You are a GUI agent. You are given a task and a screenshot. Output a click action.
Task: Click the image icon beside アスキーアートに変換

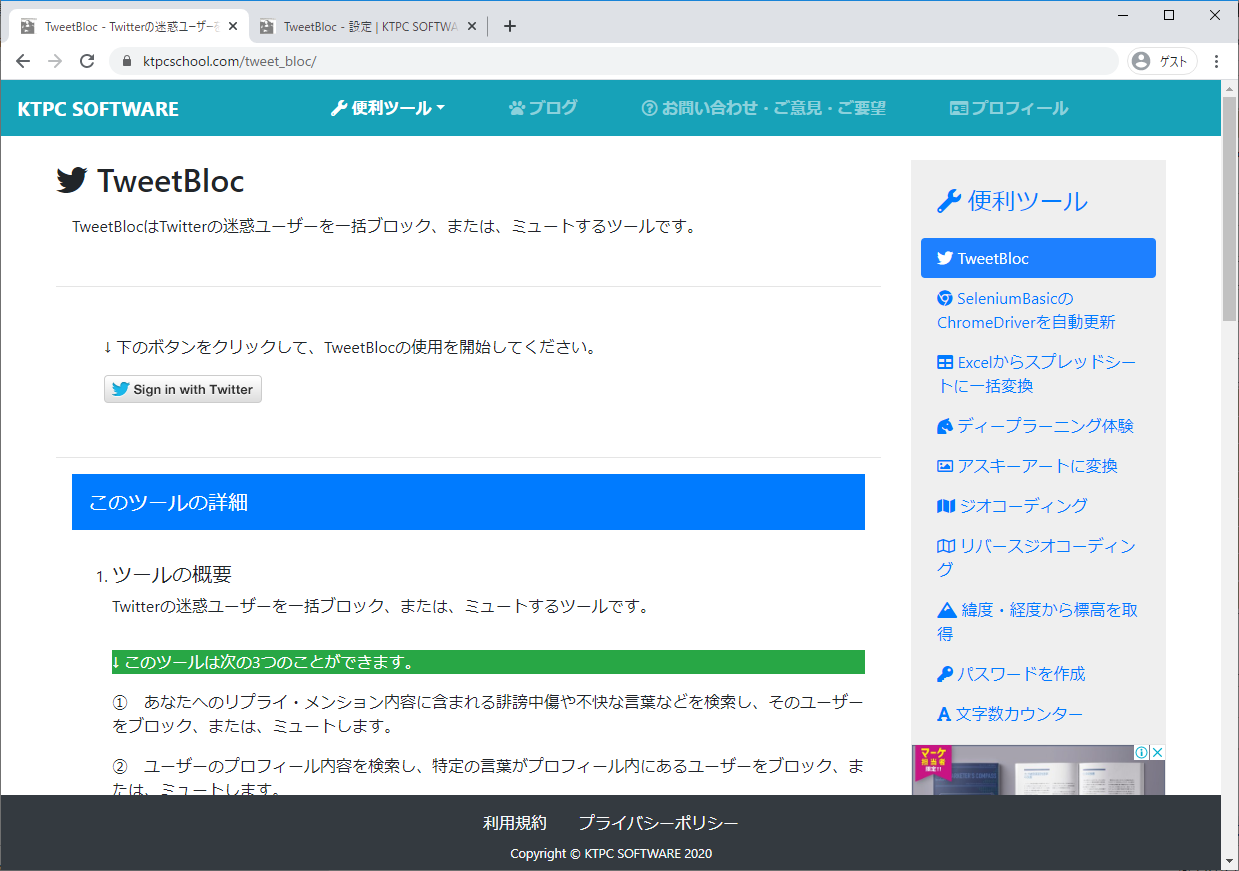click(944, 465)
